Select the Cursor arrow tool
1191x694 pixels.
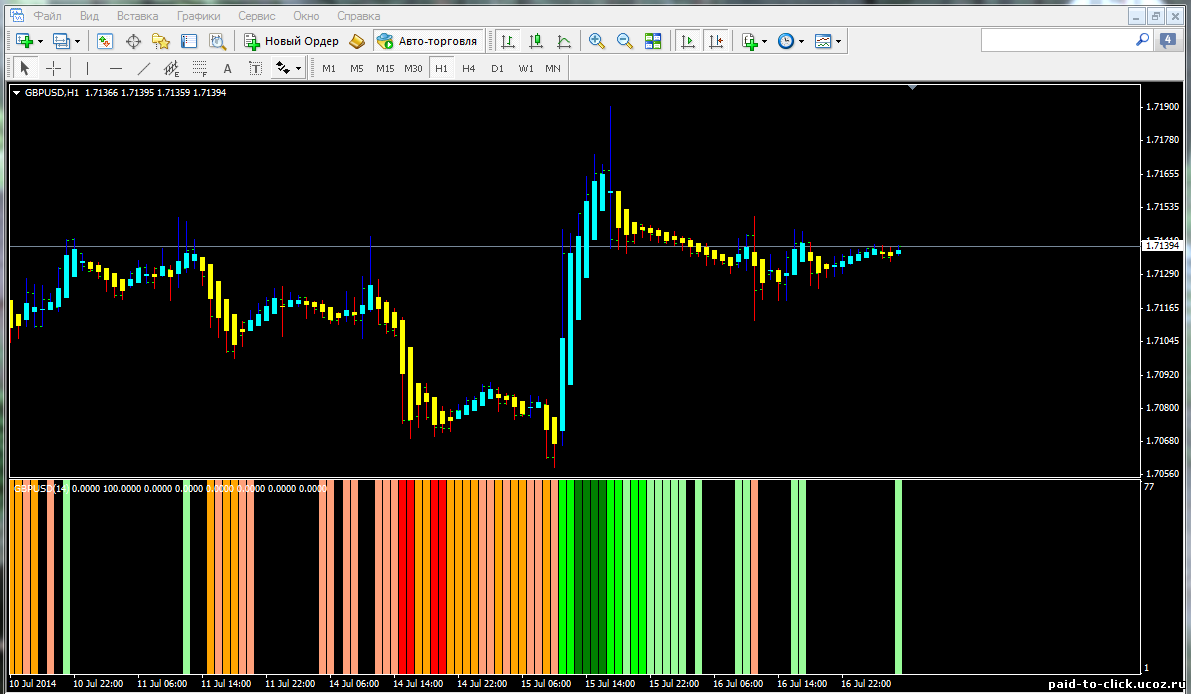pos(24,68)
